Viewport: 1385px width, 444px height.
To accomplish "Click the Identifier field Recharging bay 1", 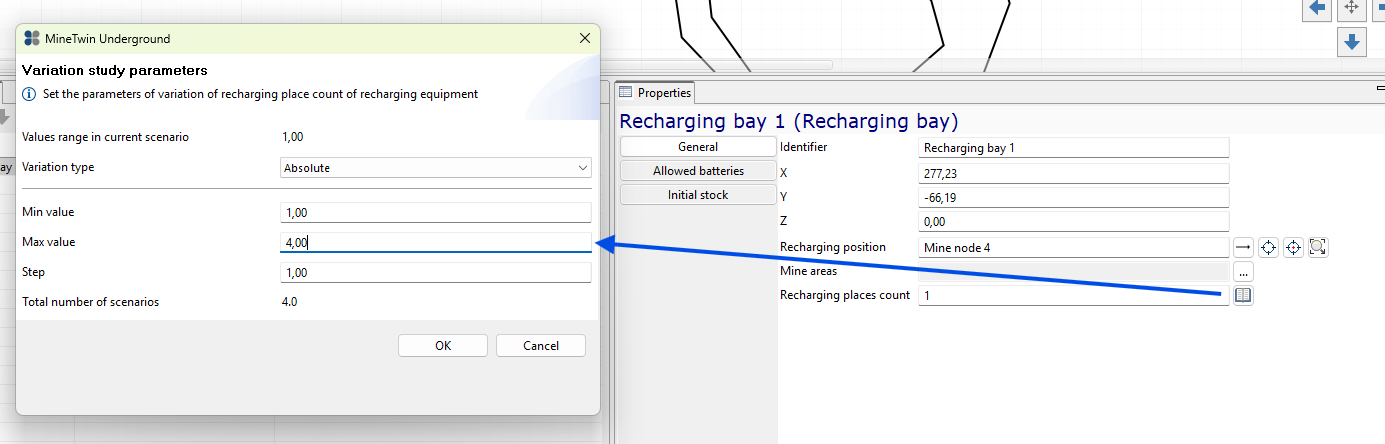I will (x=1073, y=148).
